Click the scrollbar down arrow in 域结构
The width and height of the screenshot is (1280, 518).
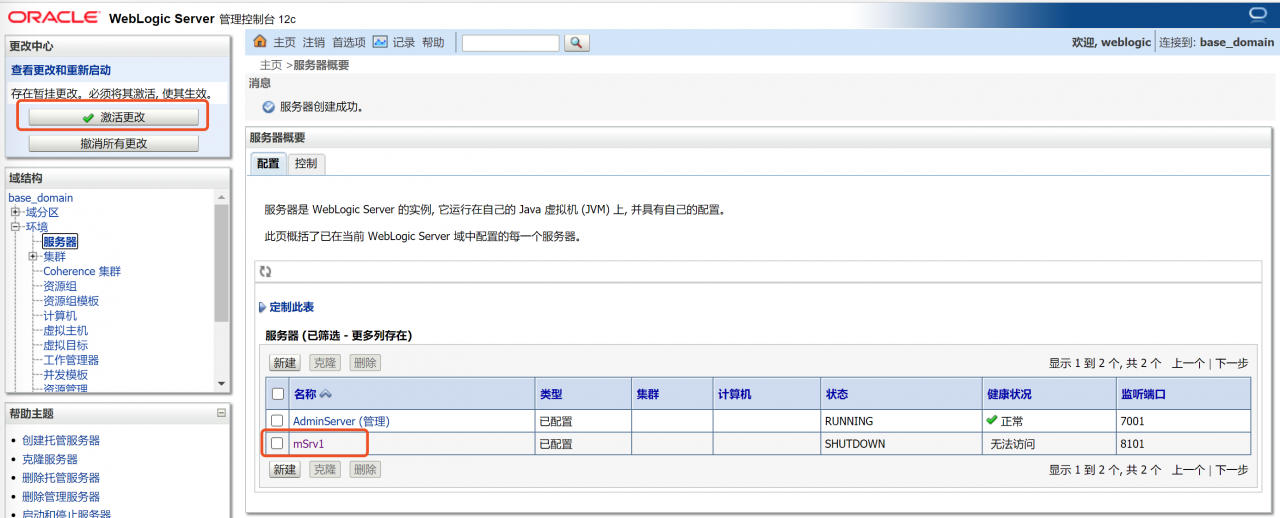[221, 384]
